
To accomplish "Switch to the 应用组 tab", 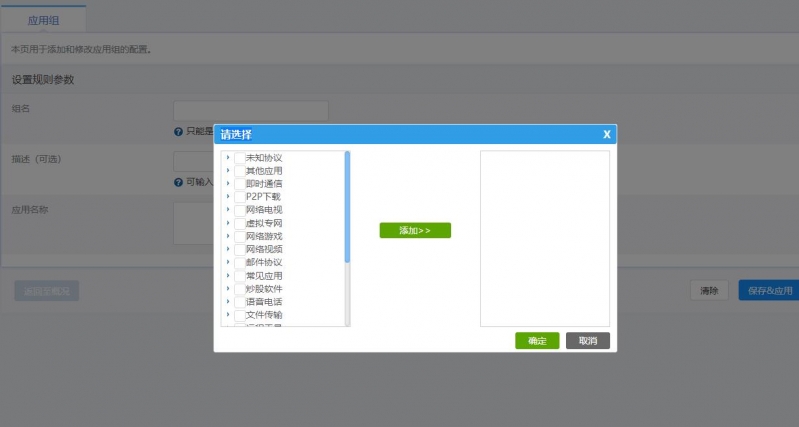I will point(43,19).
